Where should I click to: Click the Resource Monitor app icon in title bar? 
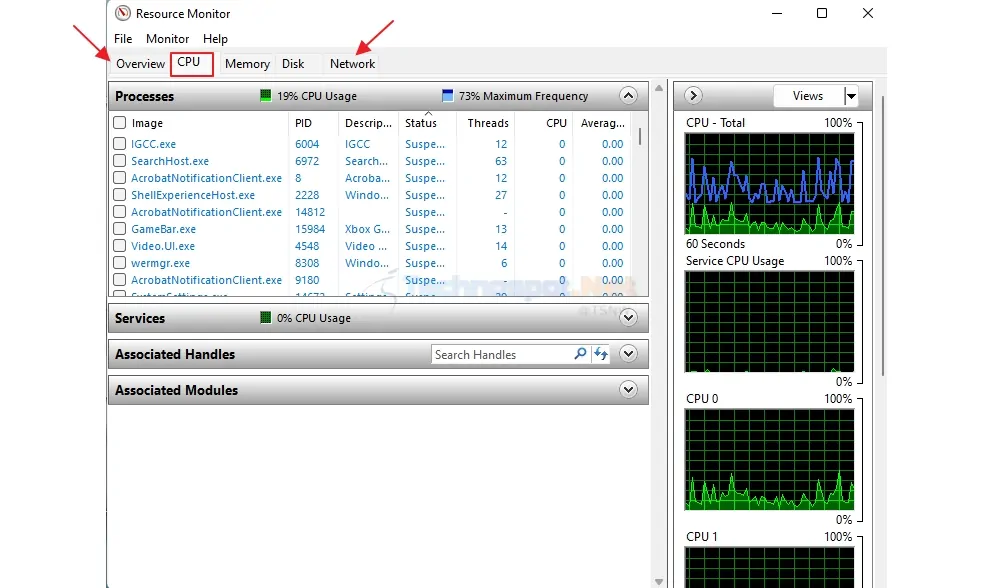[x=122, y=13]
